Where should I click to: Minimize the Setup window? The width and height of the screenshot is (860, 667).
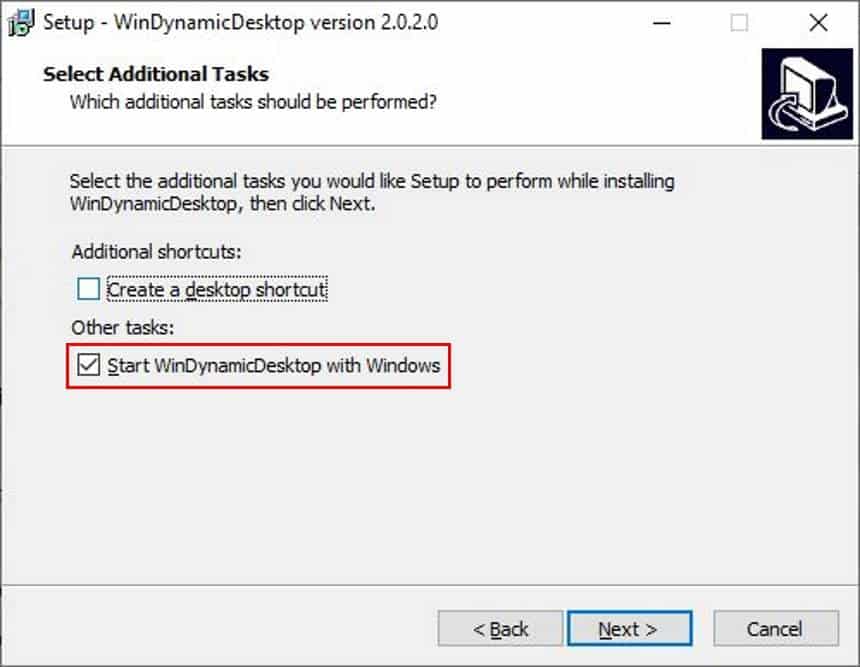[x=662, y=23]
